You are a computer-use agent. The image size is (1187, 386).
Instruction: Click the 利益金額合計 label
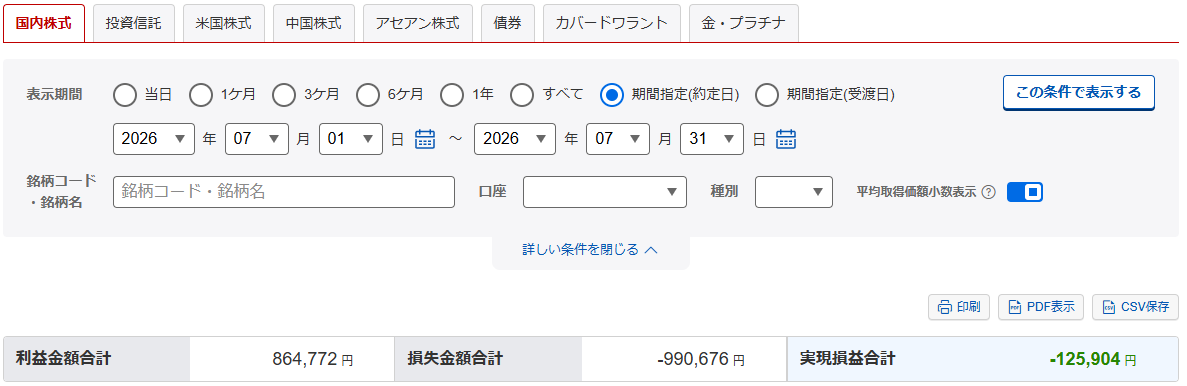63,359
